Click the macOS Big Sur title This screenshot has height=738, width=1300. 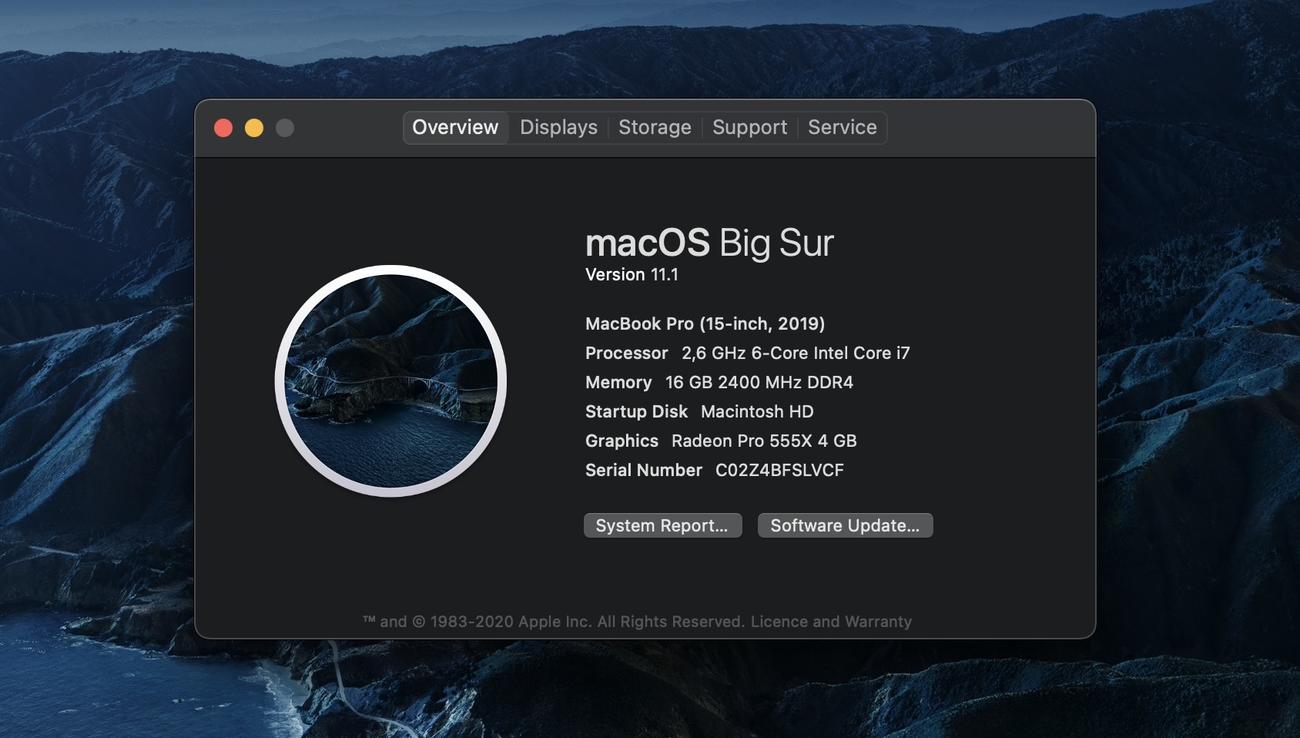709,243
